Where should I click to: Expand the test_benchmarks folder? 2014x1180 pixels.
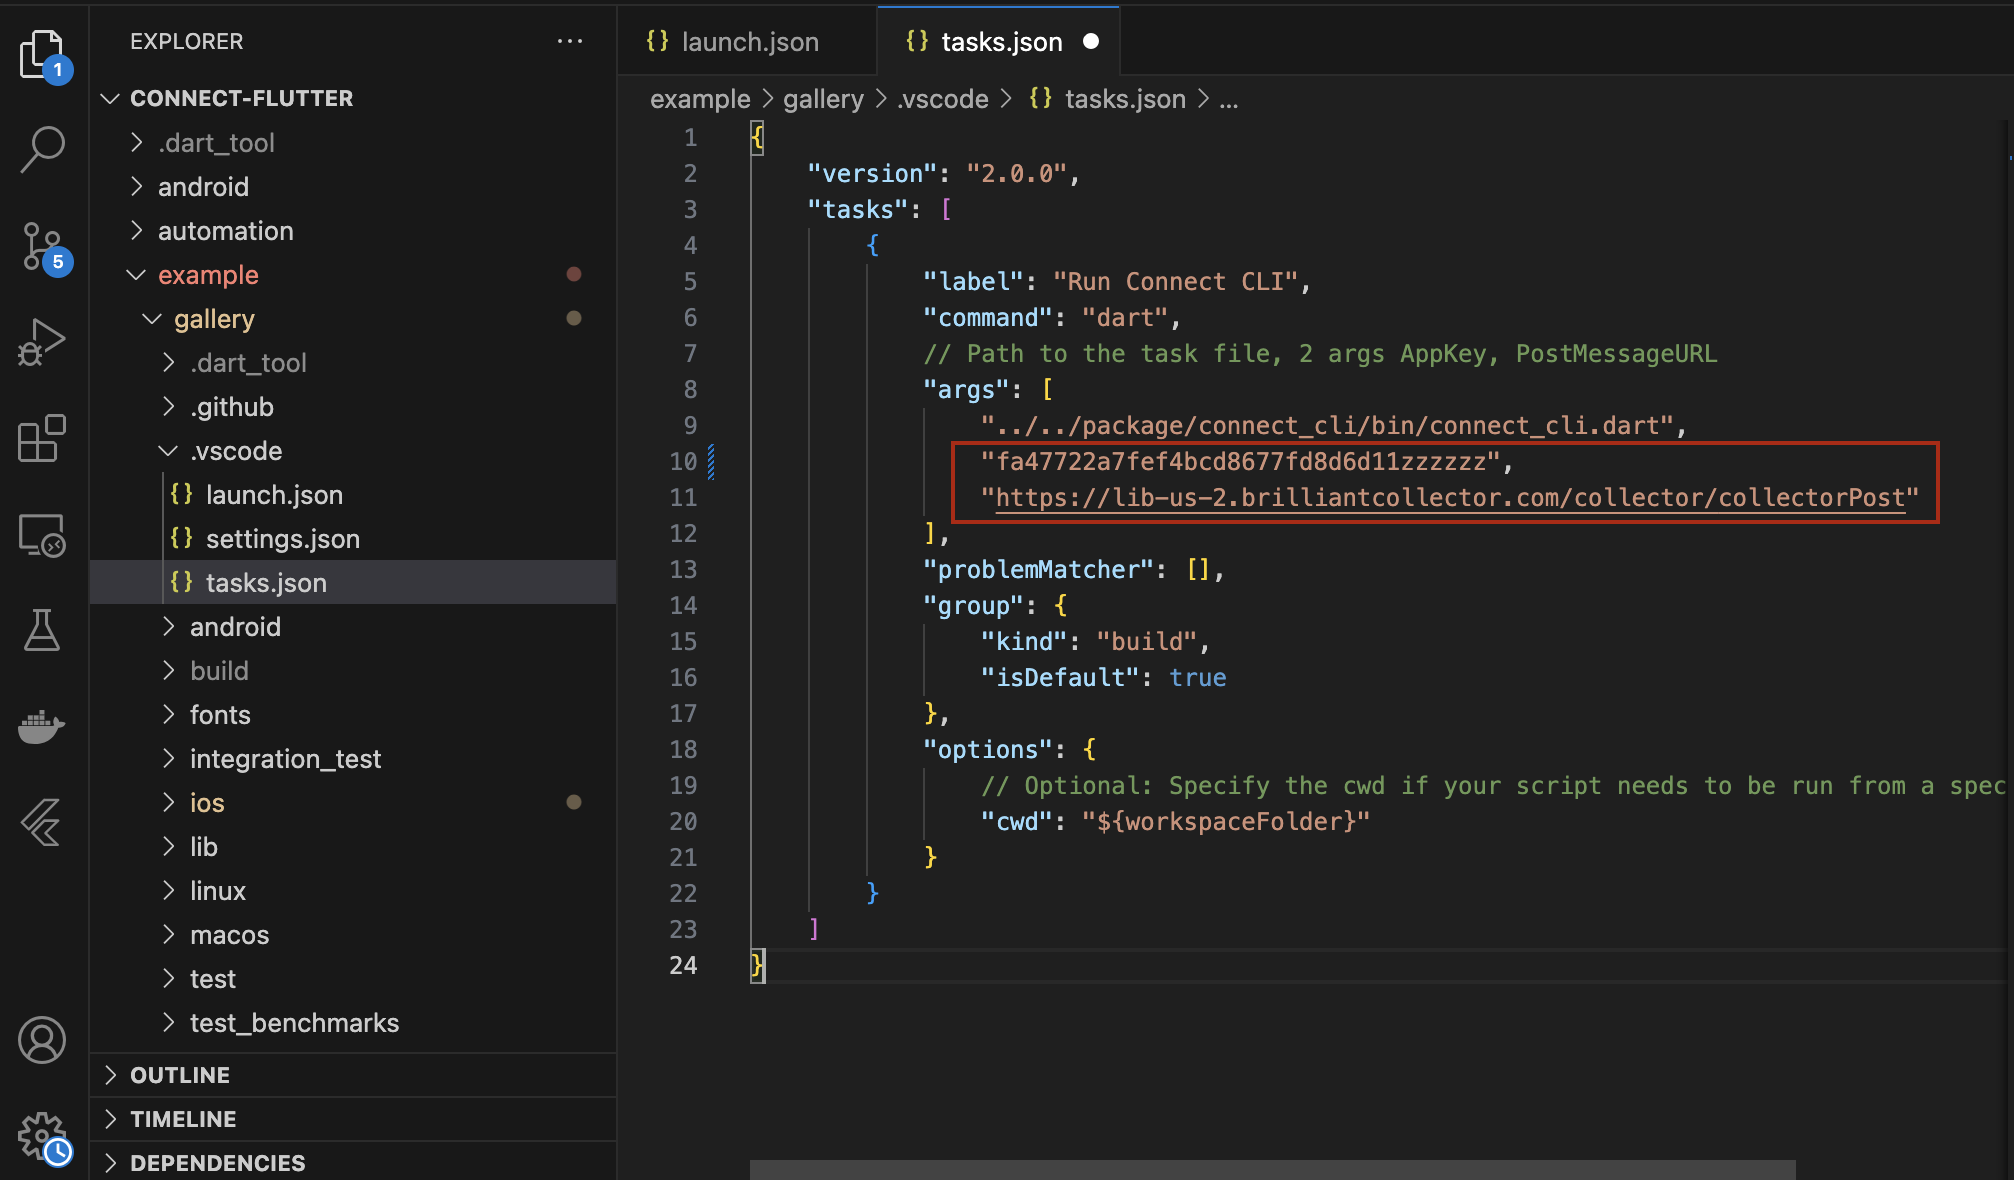pyautogui.click(x=353, y=1022)
